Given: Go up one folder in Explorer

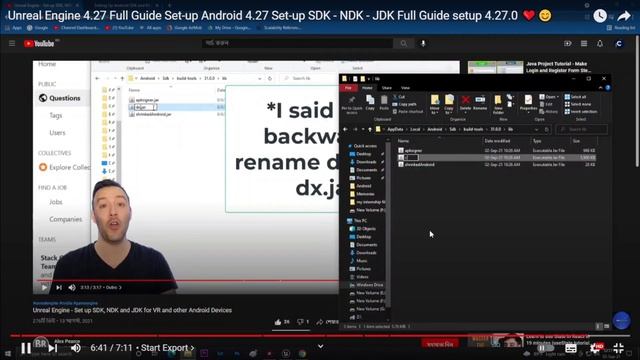Looking at the screenshot, I should [x=370, y=129].
